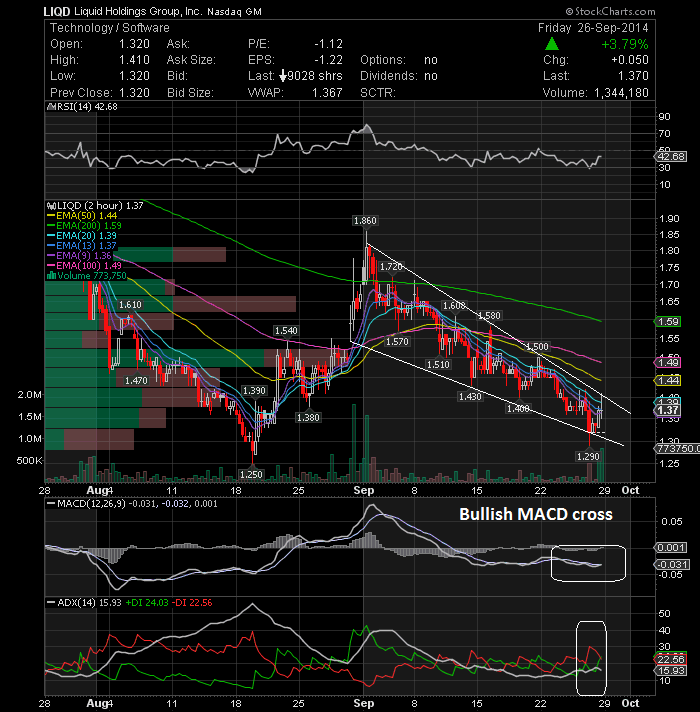Viewport: 700px width, 712px height.
Task: Click the candlestick icon before LIQD (2 hour)
Action: pyautogui.click(x=51, y=206)
